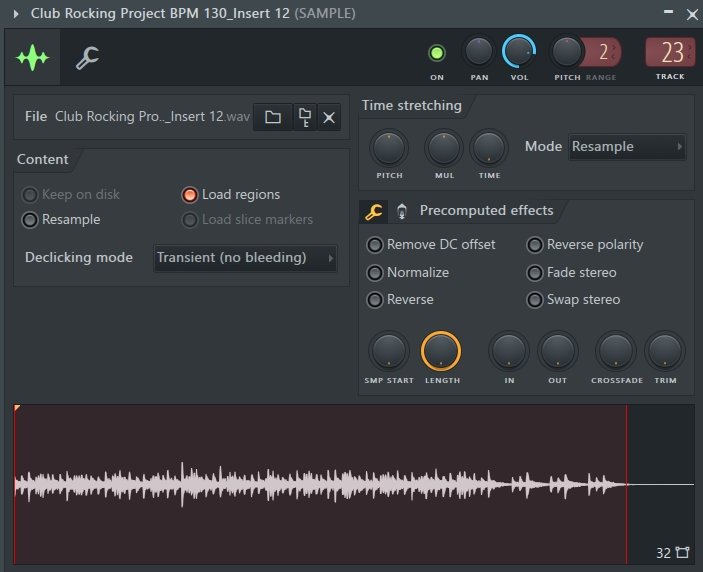Select the envelope/arpeggiator tube icon tab

(402, 212)
